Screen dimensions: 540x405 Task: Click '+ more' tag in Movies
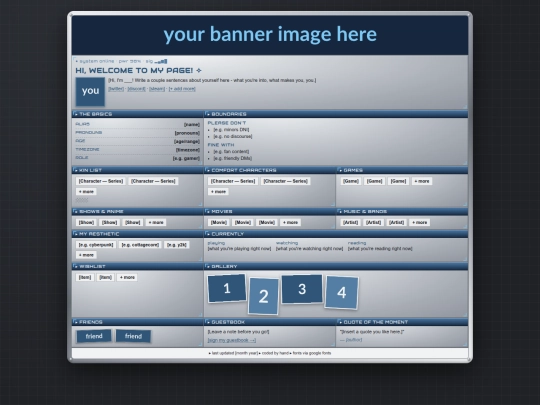tap(290, 222)
